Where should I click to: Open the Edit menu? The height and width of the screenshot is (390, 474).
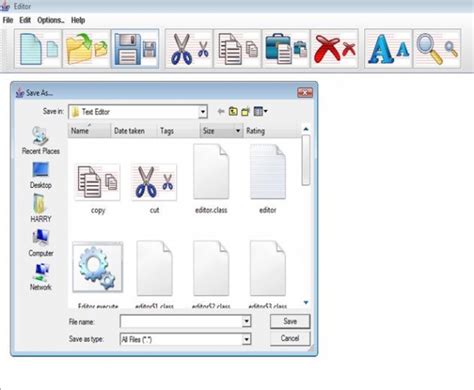pyautogui.click(x=25, y=20)
